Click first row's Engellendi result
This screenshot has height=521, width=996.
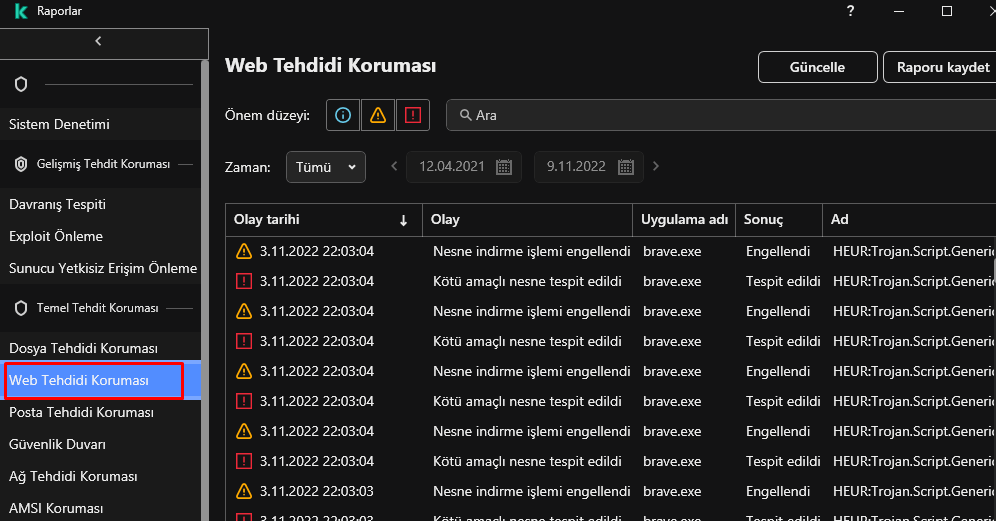[778, 252]
